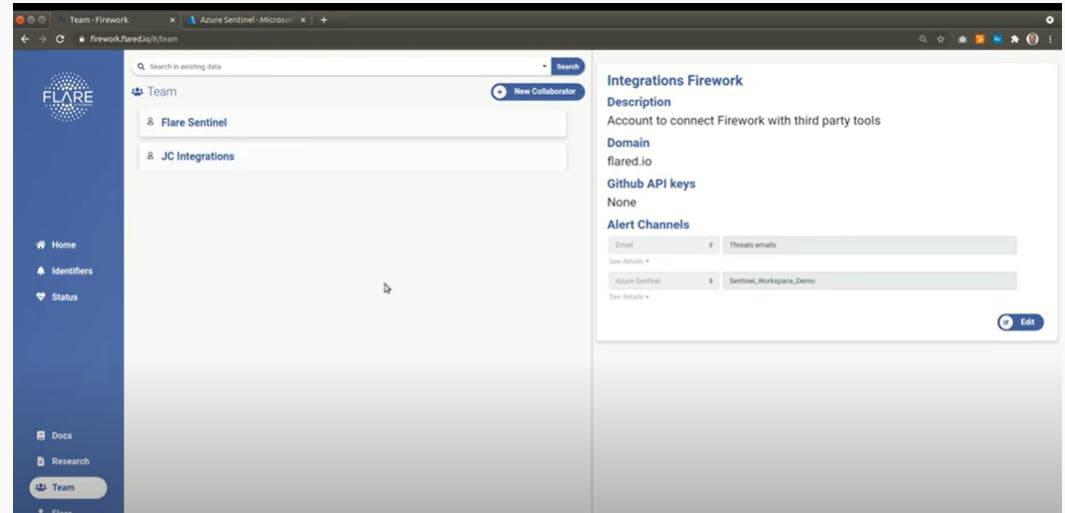The height and width of the screenshot is (513, 1065).
Task: Switch to the Azure Sentinel browser tab
Action: [x=246, y=20]
